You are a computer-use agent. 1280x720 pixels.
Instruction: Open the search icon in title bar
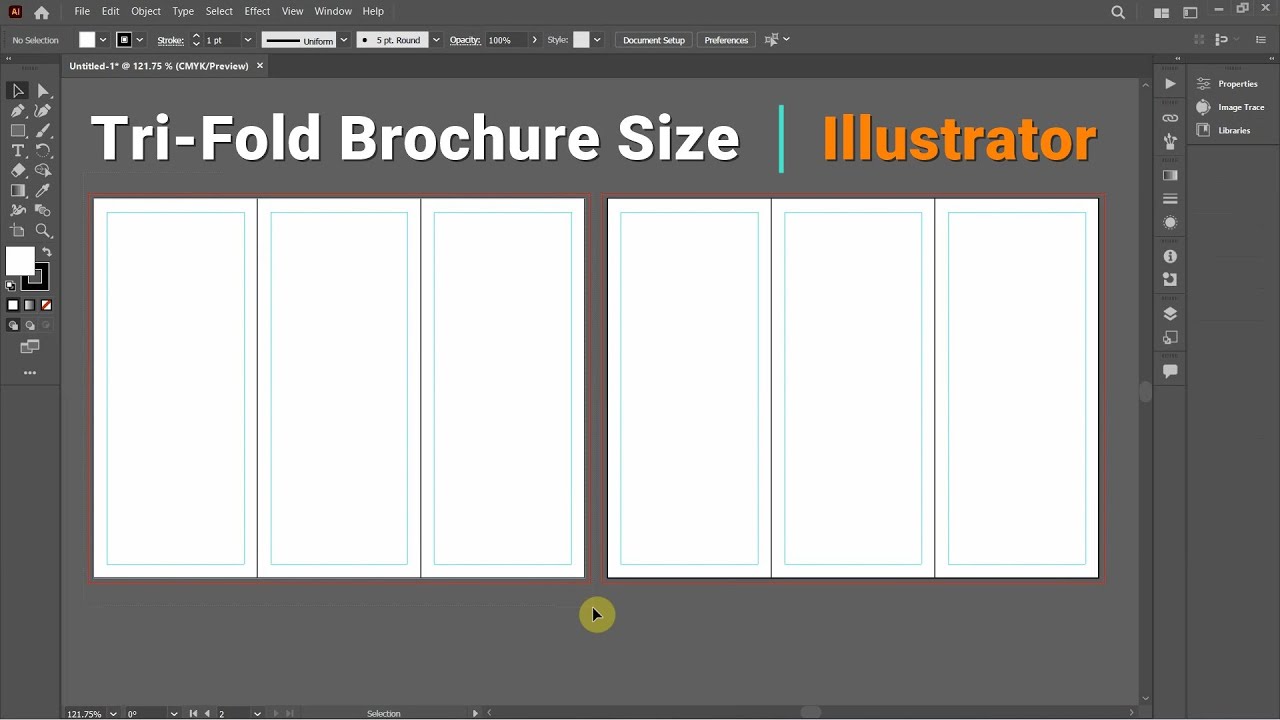pos(1118,12)
